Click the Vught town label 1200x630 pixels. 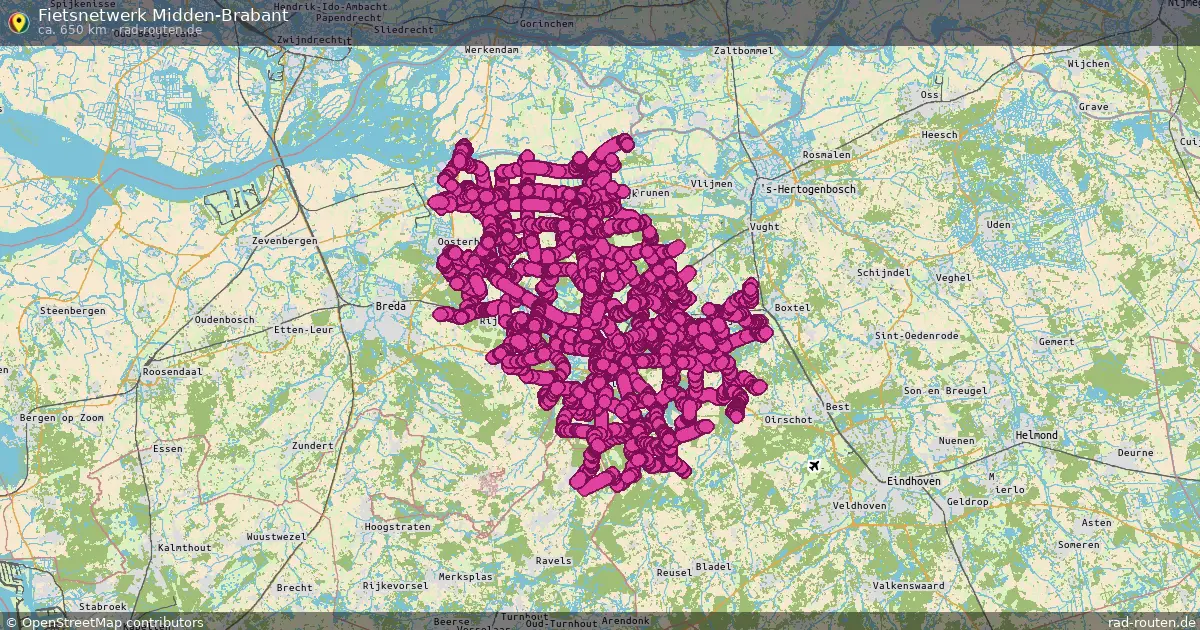[x=764, y=227]
